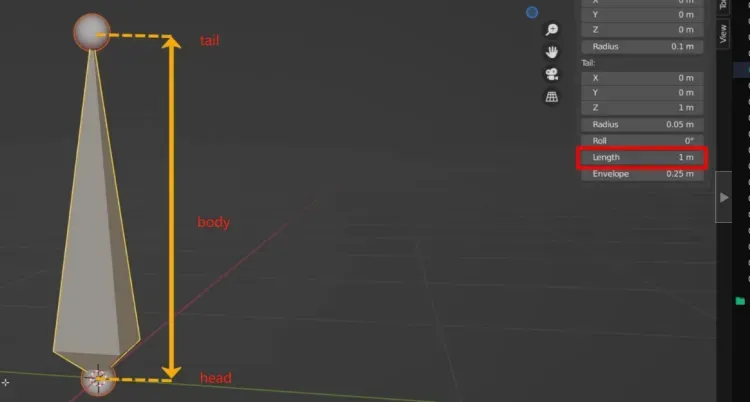Viewport: 750px width, 402px height.
Task: Click the blue Z axis gizmo circle
Action: pos(532,12)
